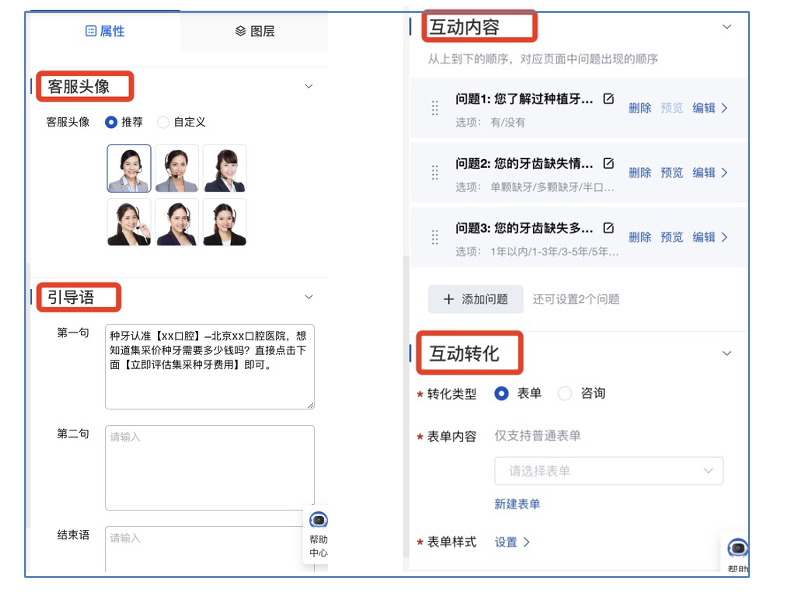790x600 pixels.
Task: Click the edit icon beside 问题3 title
Action: tap(609, 228)
